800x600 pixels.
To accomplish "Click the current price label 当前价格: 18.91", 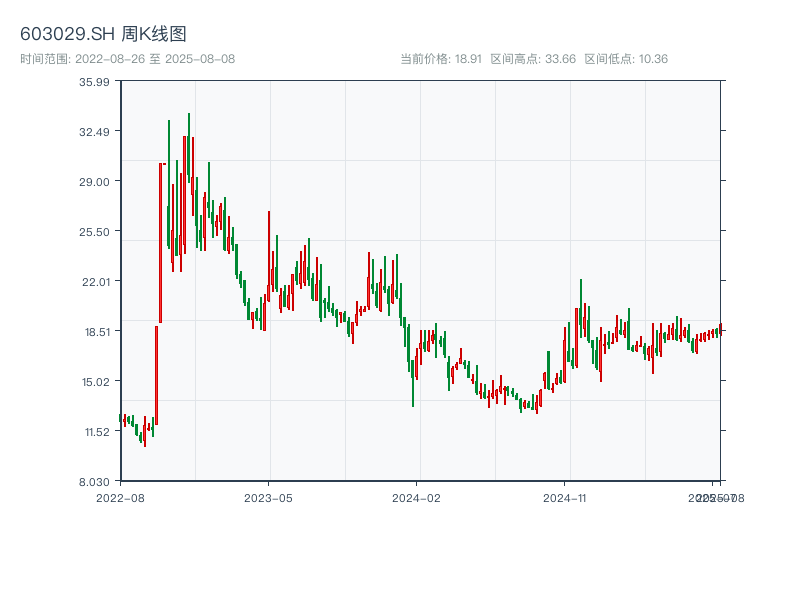I will coord(441,59).
